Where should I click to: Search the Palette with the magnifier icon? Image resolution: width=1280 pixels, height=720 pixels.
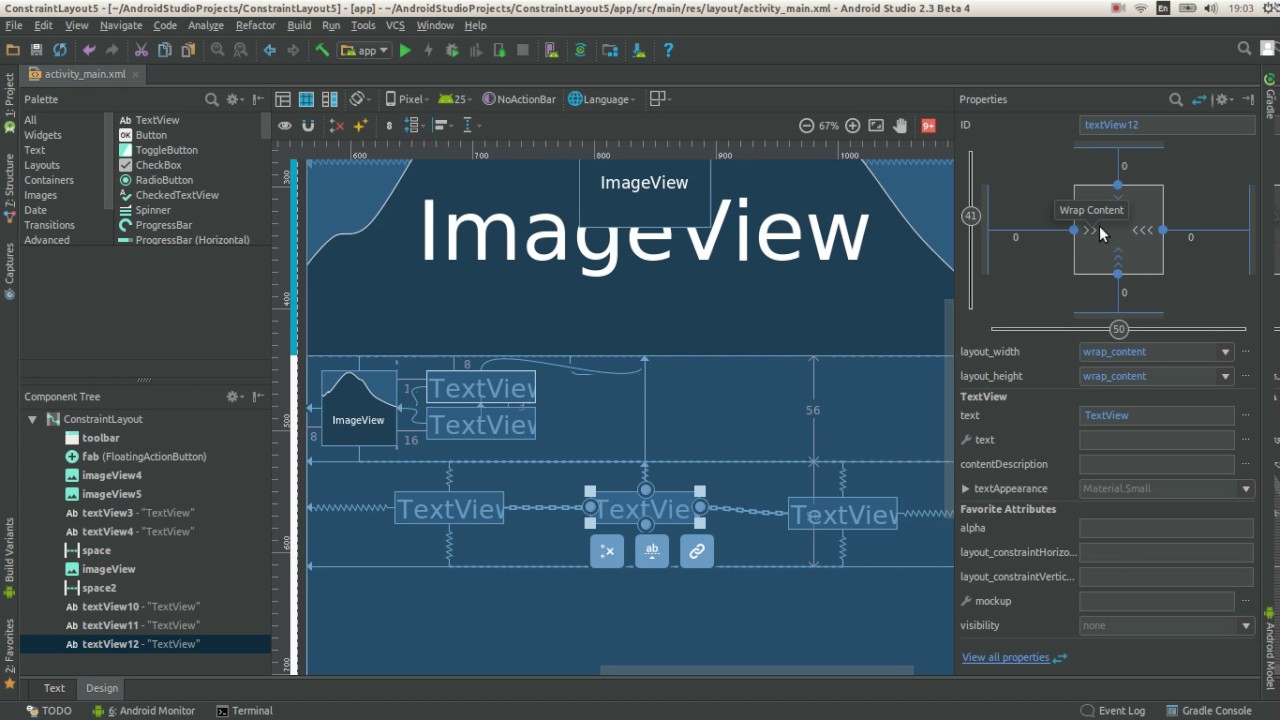(x=212, y=99)
